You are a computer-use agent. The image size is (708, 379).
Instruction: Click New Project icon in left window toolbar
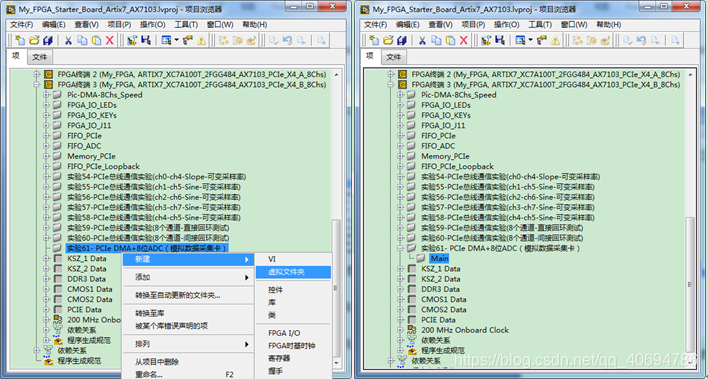[x=20, y=41]
